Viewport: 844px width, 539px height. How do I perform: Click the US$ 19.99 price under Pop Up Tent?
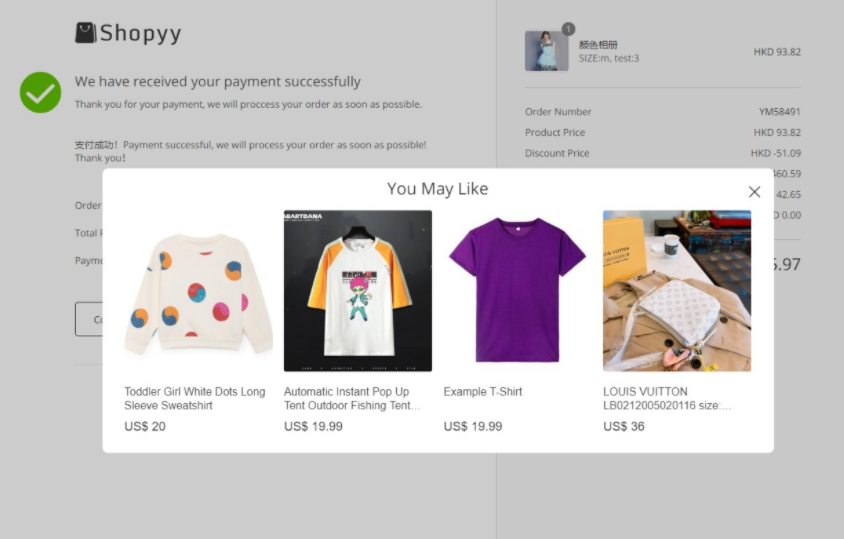(x=313, y=427)
